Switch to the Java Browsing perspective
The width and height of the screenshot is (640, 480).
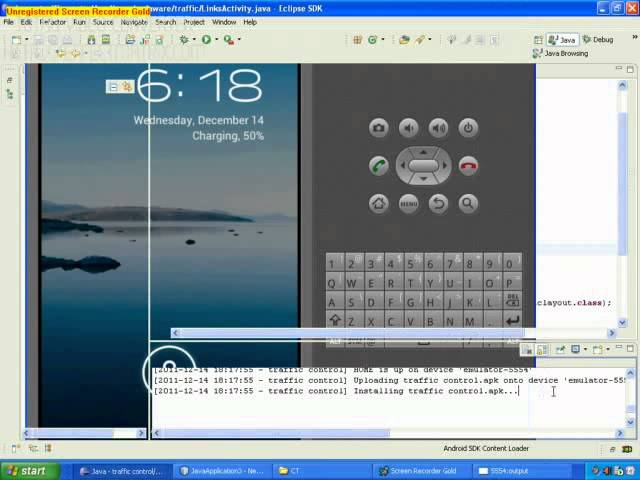pyautogui.click(x=560, y=53)
